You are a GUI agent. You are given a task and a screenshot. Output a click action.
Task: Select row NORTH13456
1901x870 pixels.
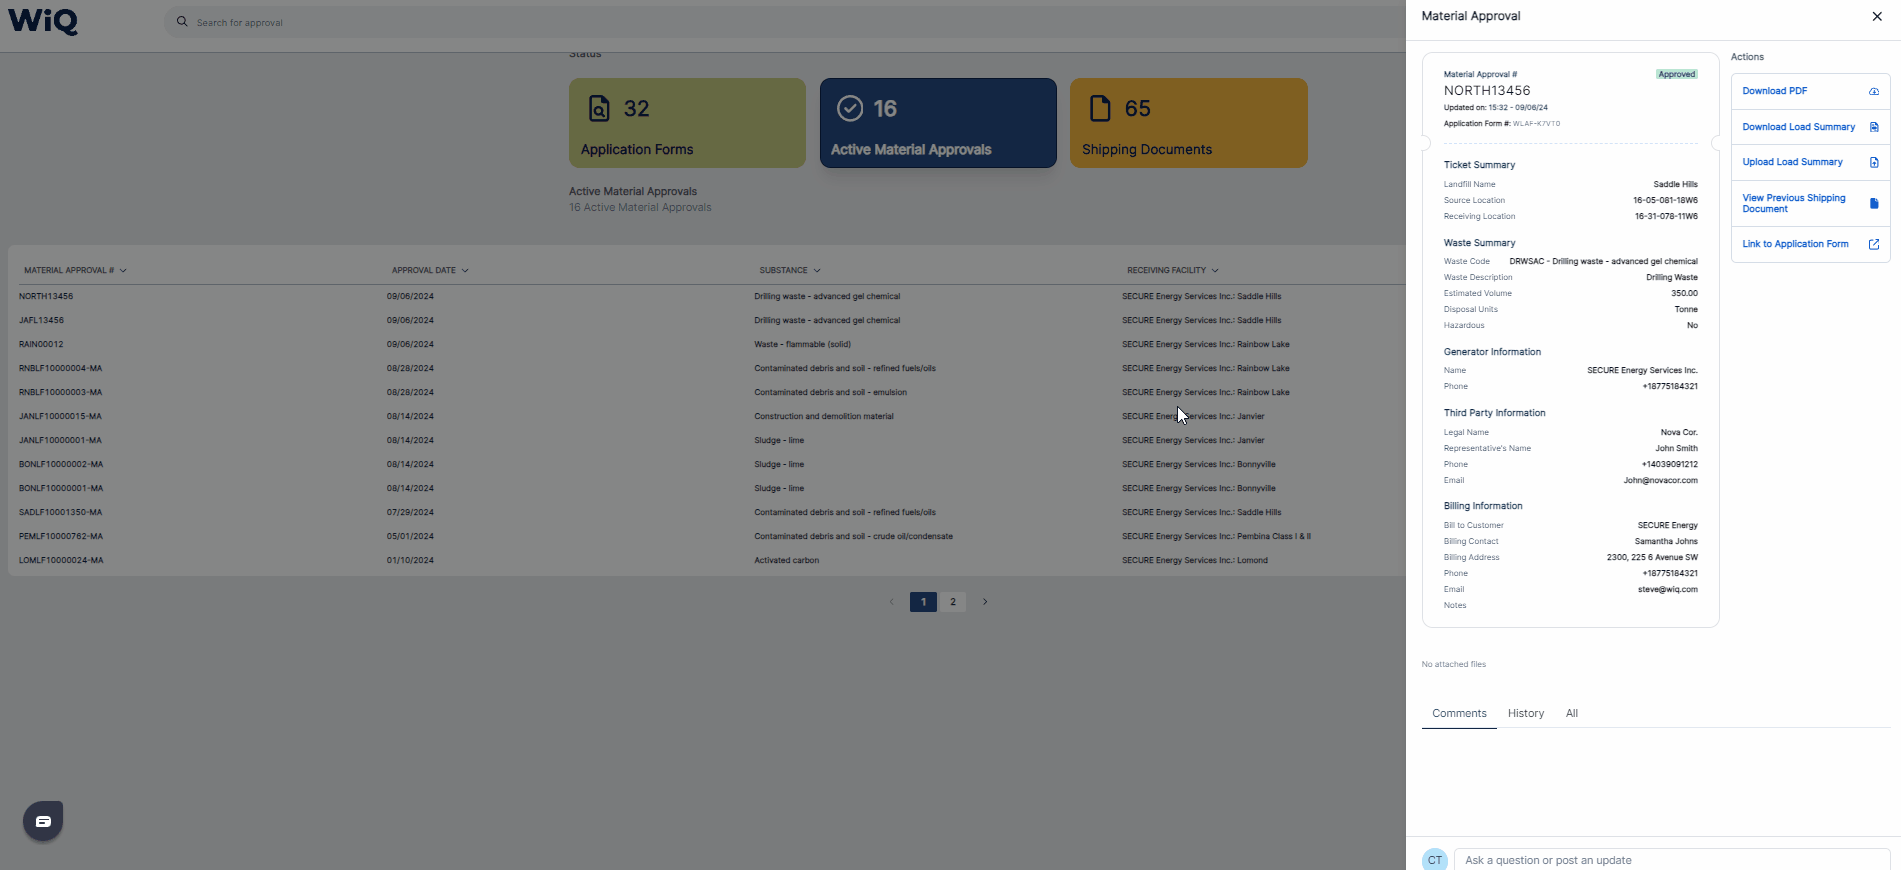point(707,296)
